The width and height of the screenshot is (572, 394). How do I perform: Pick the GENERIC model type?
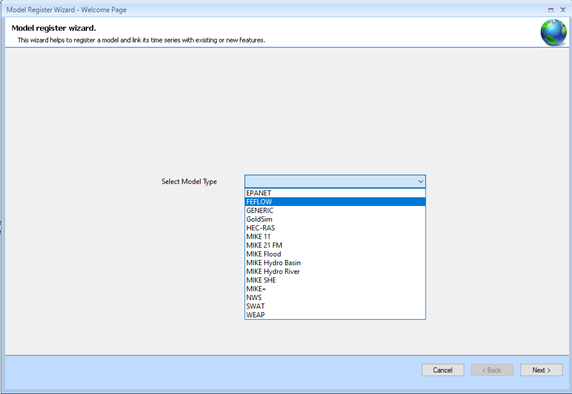click(x=335, y=210)
